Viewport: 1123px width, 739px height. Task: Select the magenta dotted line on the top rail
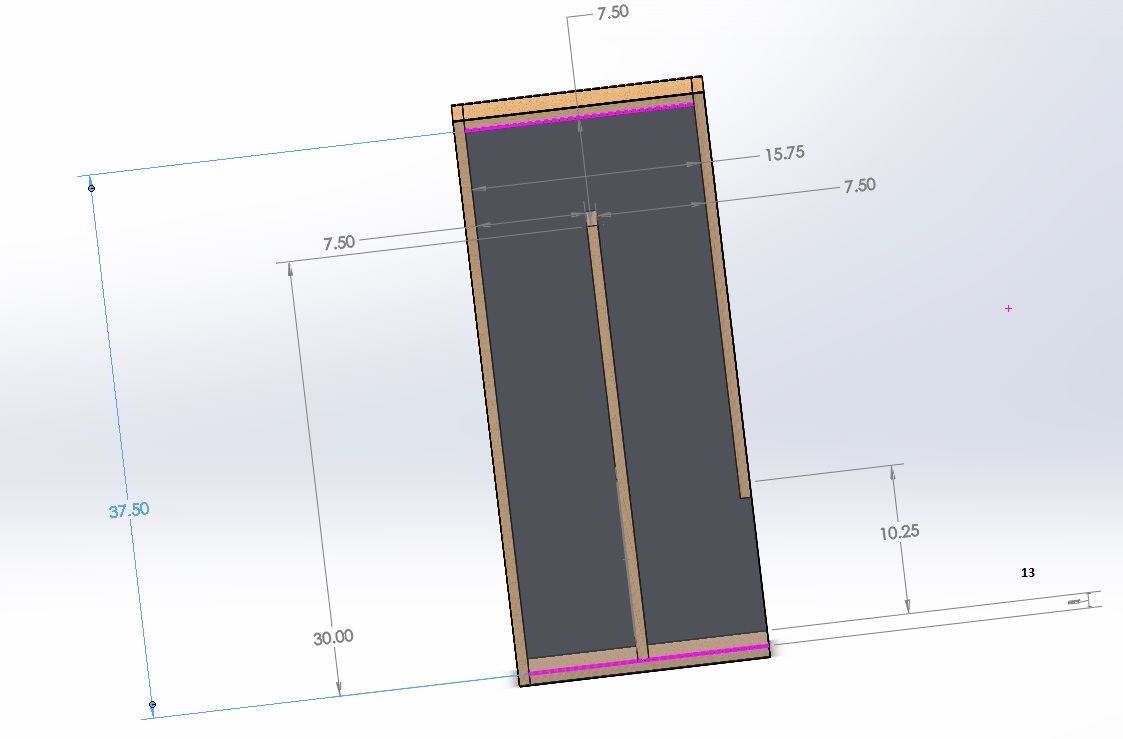click(x=579, y=117)
